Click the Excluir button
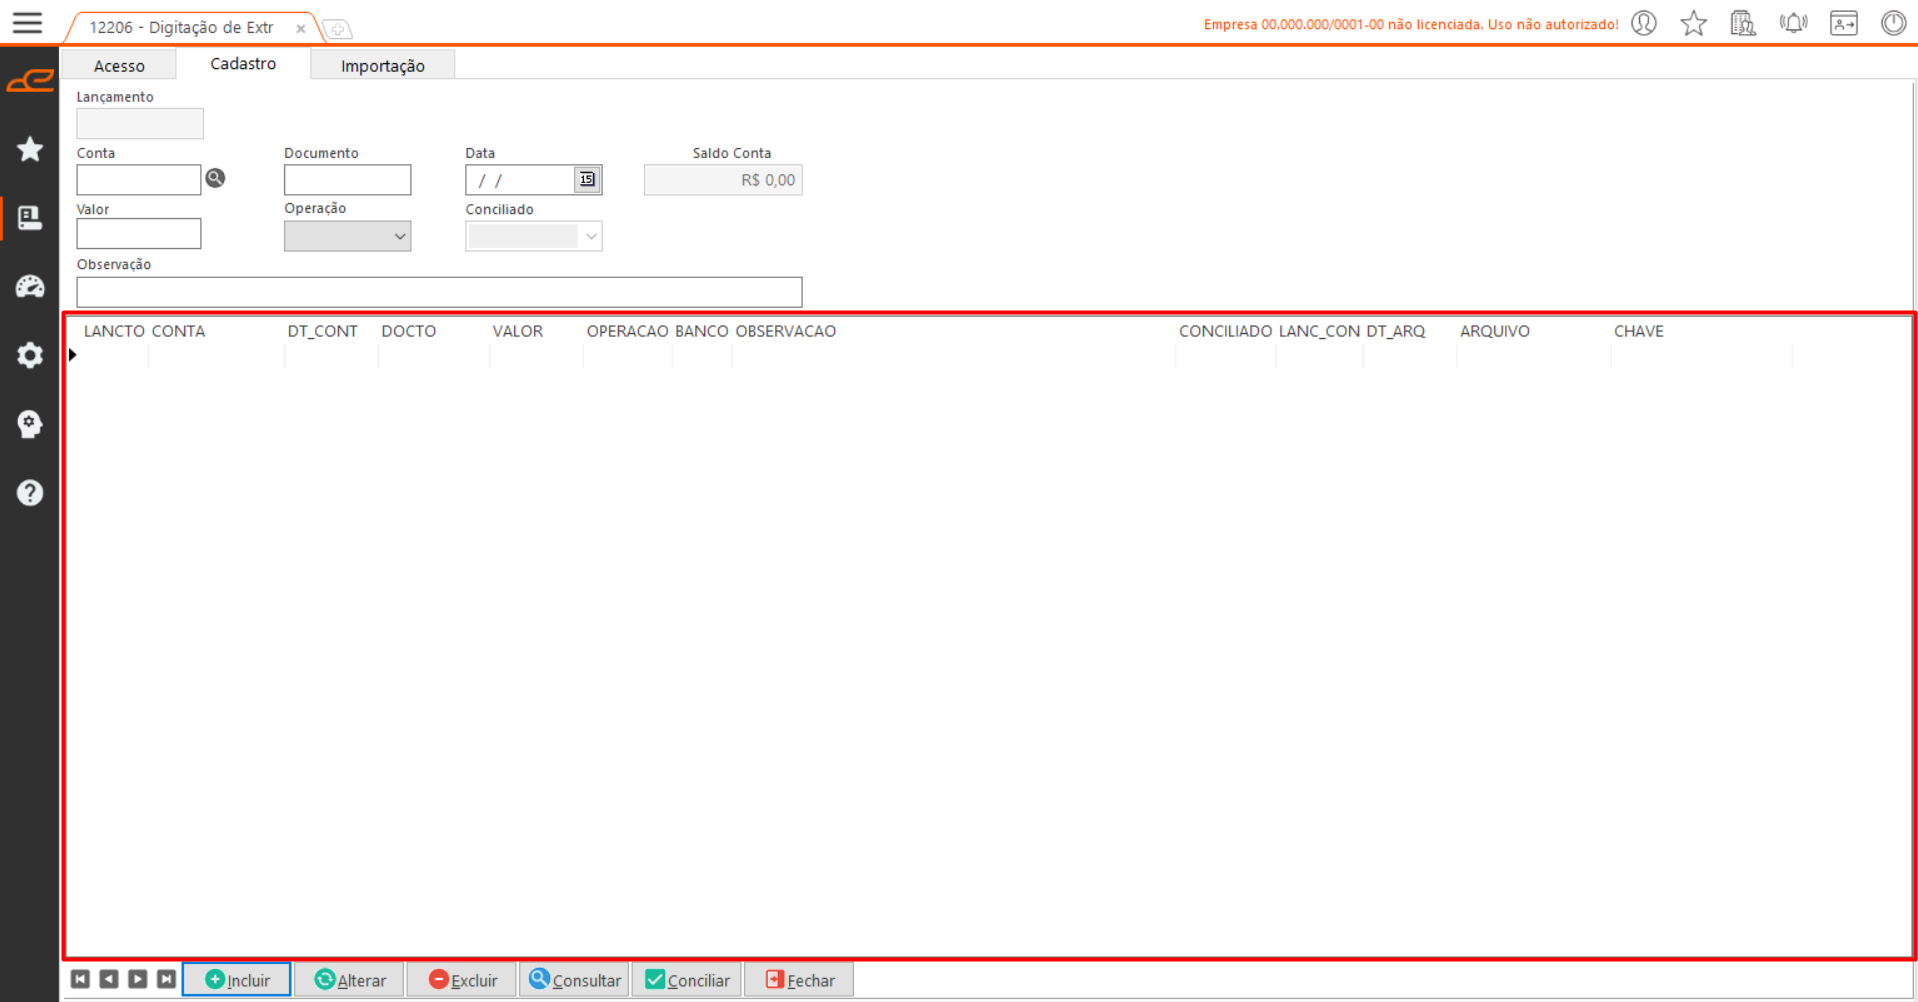 462,980
